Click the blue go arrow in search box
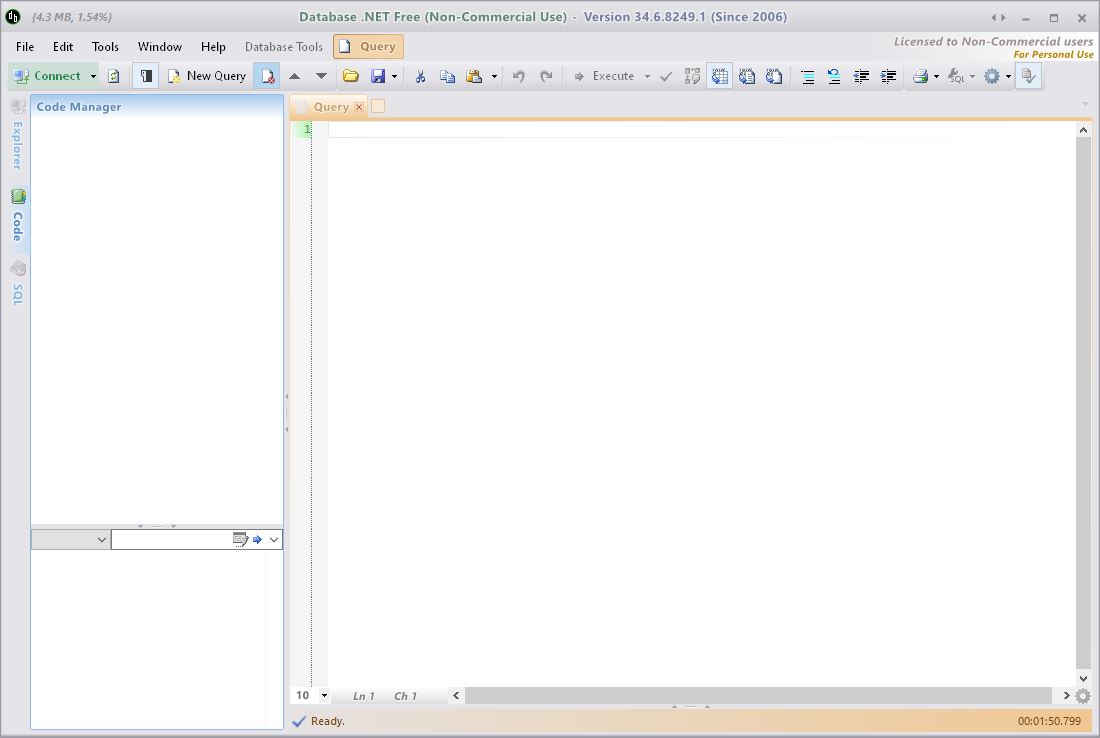Image resolution: width=1100 pixels, height=738 pixels. tap(257, 539)
